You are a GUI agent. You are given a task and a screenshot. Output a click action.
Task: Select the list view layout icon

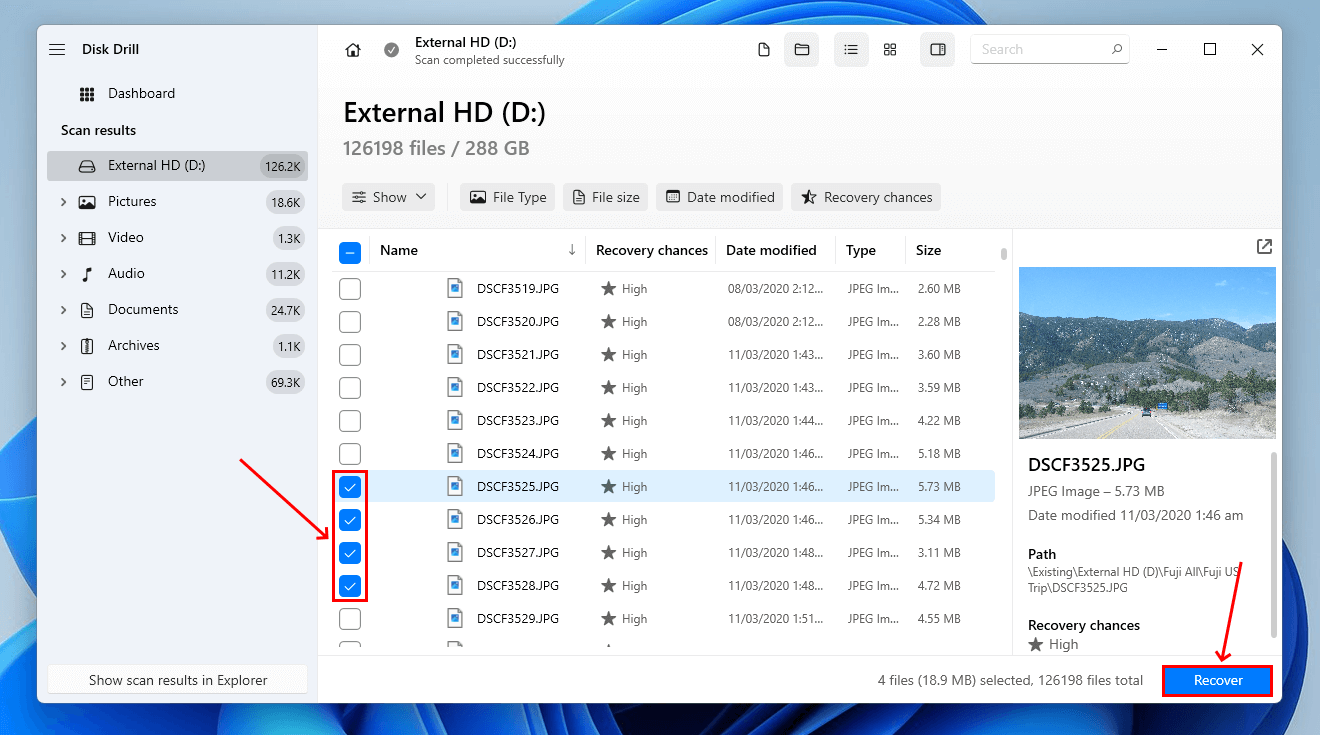coord(851,50)
